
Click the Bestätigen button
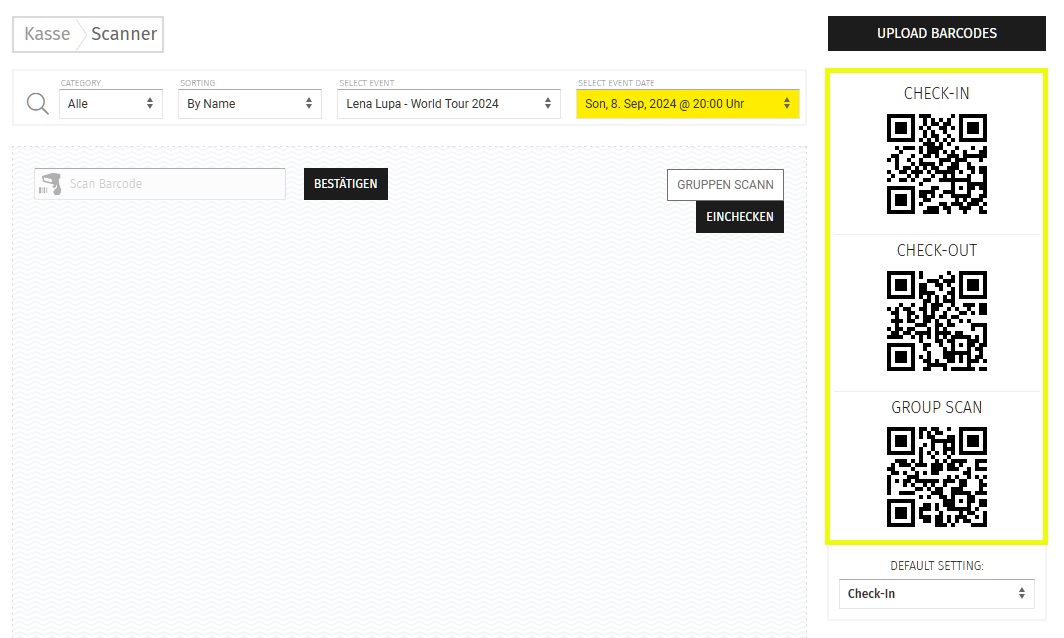click(345, 184)
